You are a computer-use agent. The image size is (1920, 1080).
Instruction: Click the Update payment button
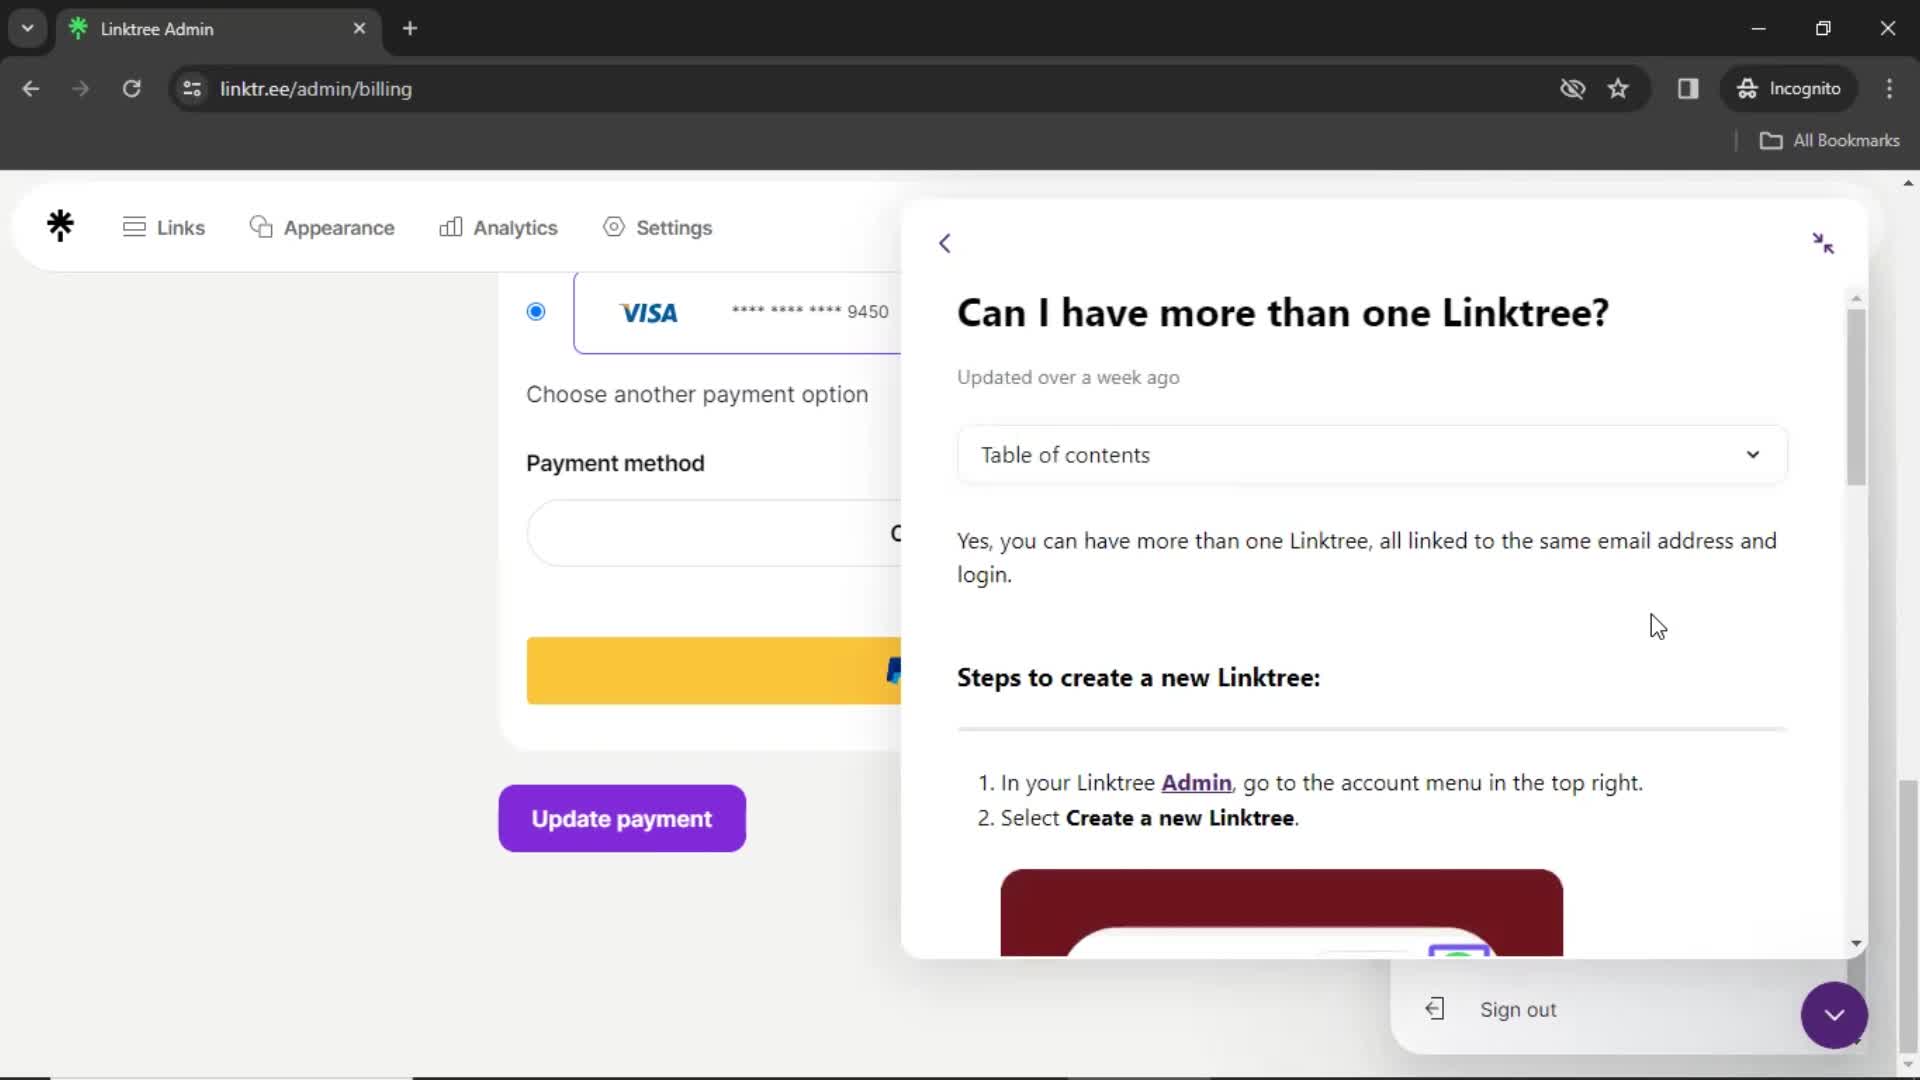[622, 819]
